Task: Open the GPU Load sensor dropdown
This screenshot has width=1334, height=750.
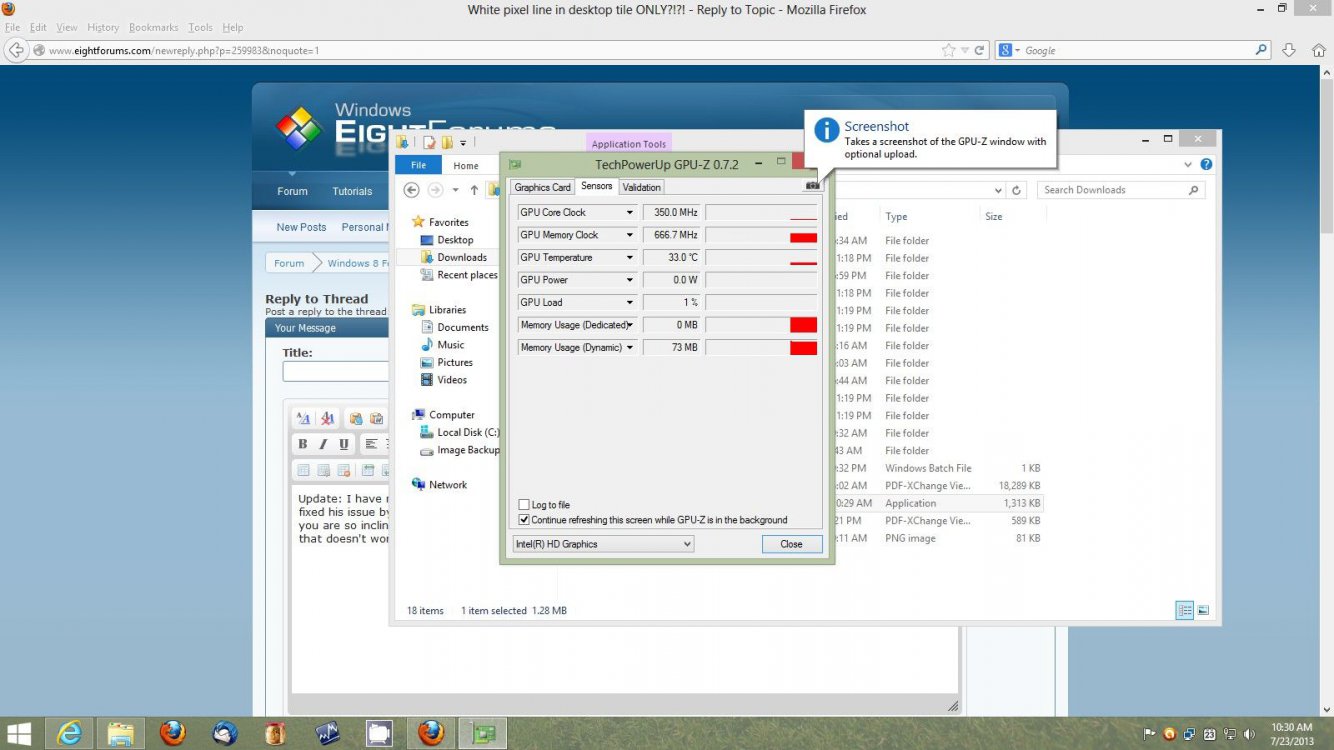Action: click(x=630, y=302)
